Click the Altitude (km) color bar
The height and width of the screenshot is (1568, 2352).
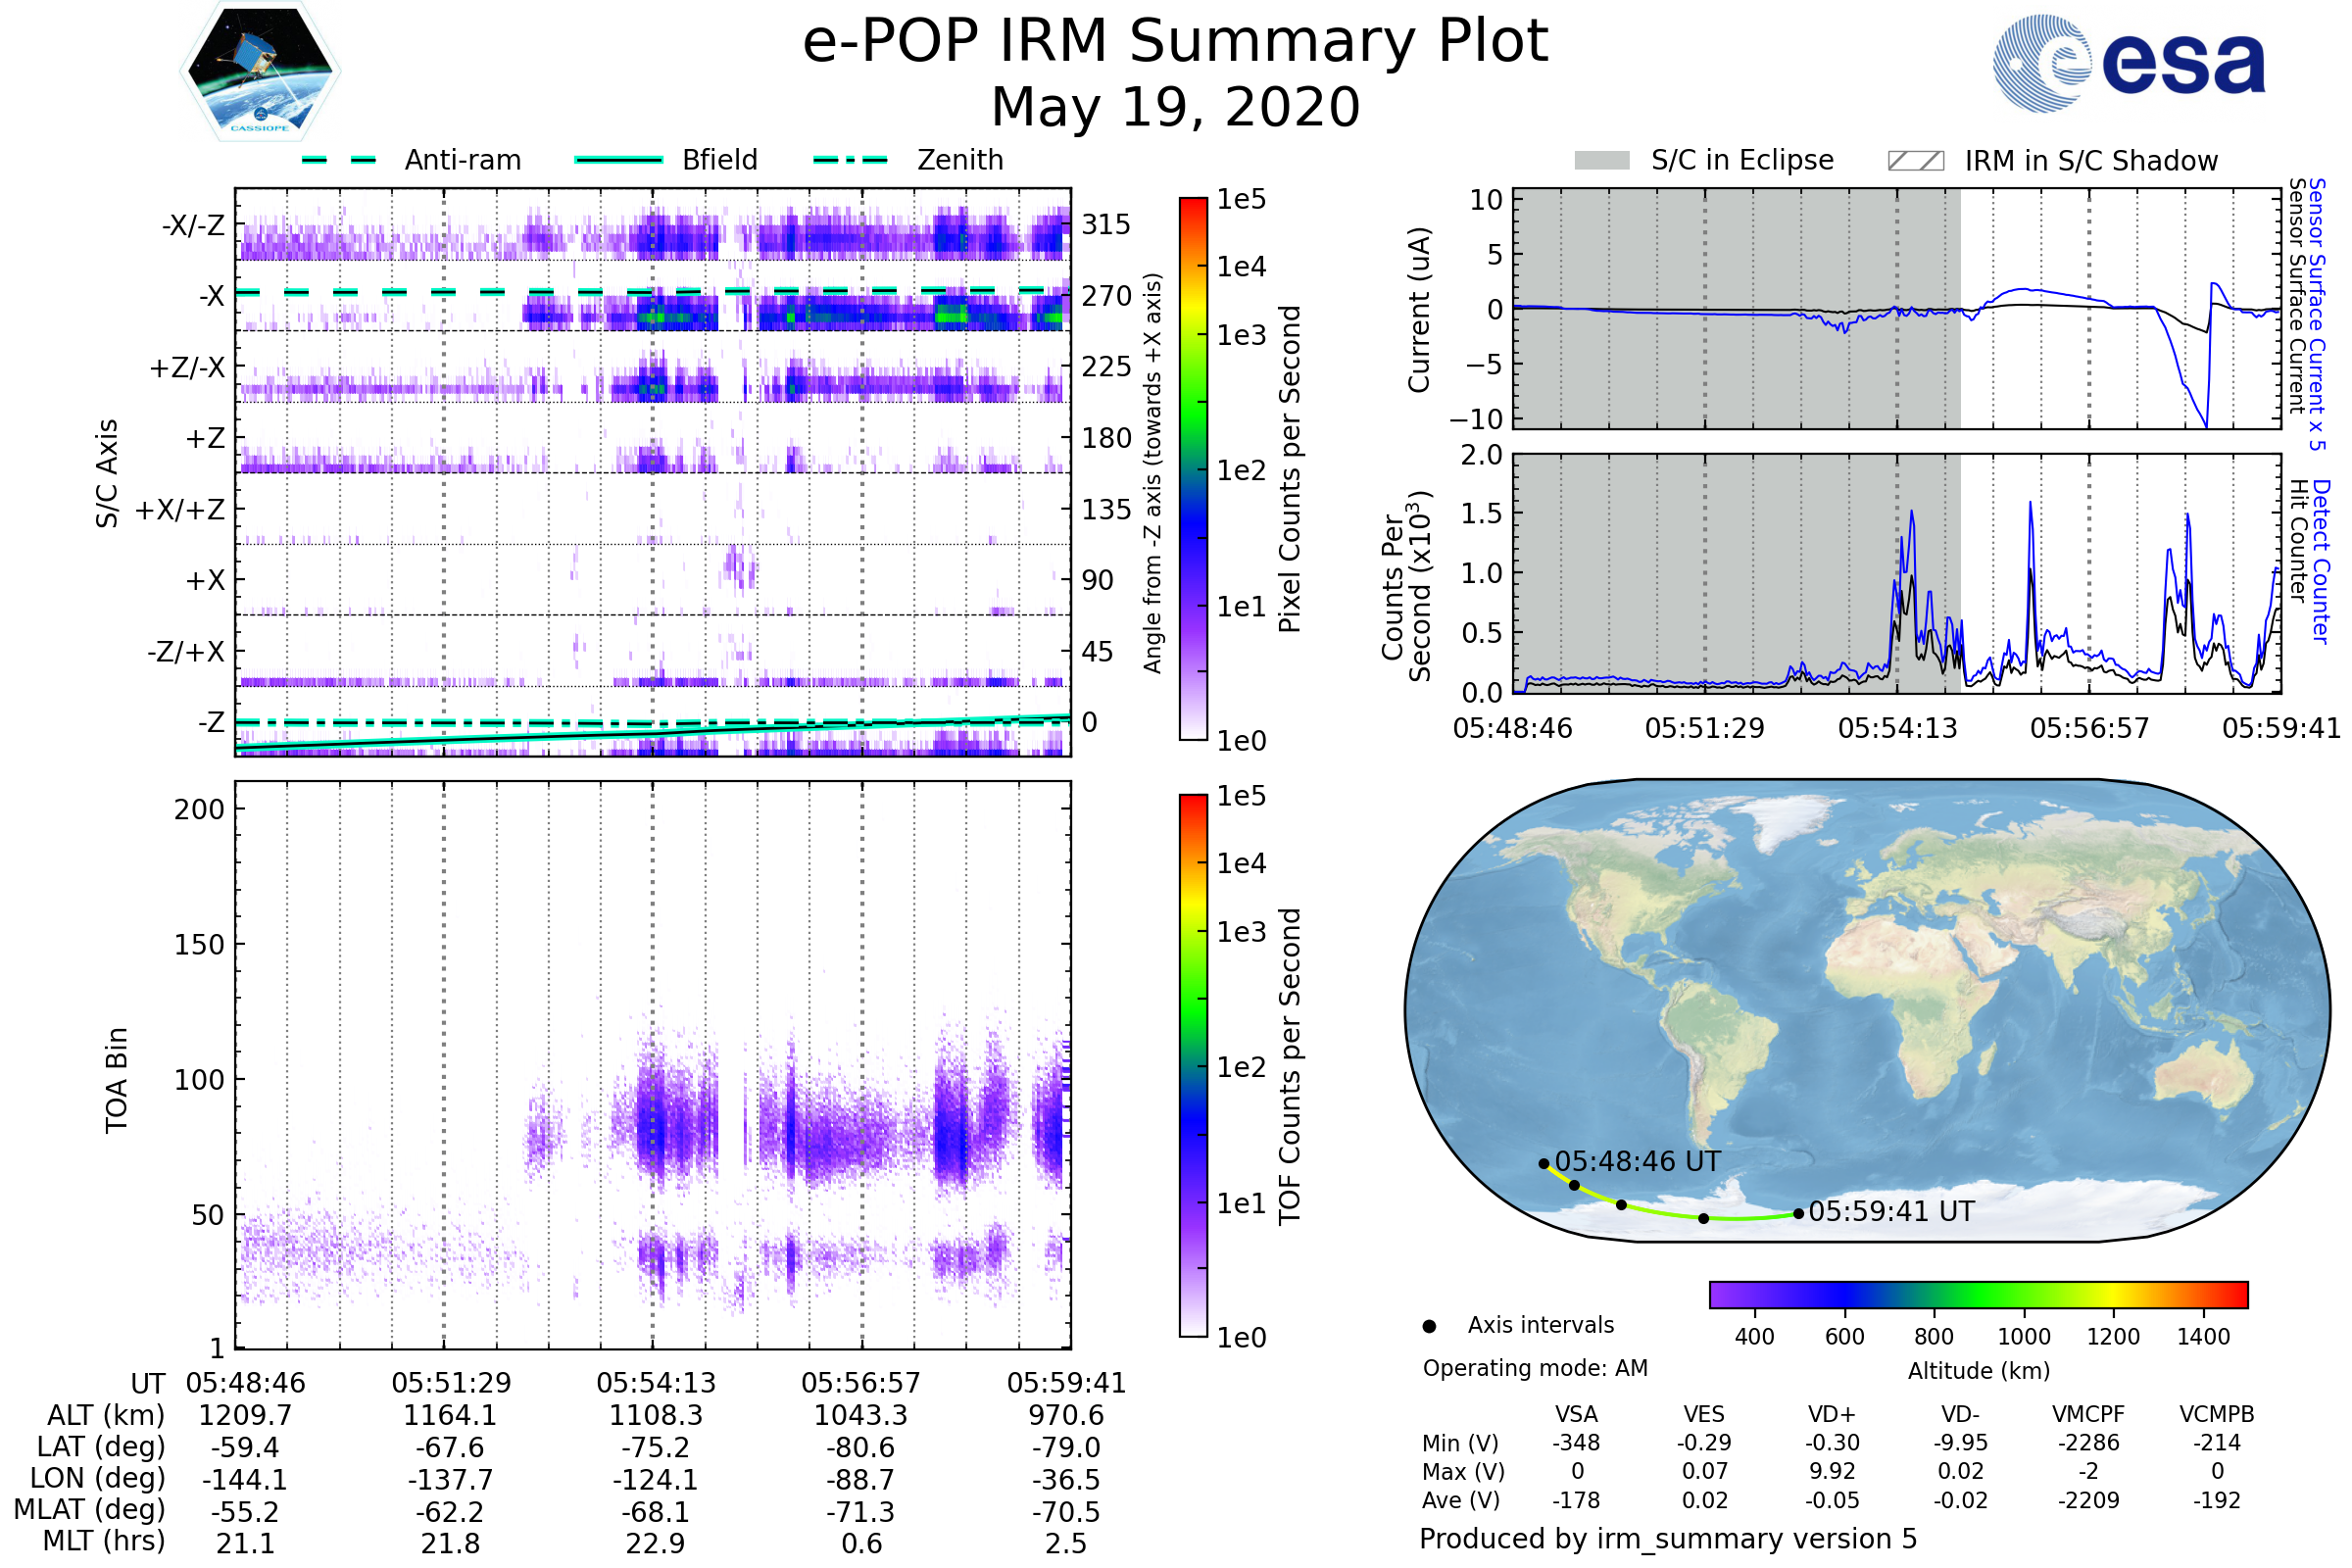pyautogui.click(x=1979, y=1295)
